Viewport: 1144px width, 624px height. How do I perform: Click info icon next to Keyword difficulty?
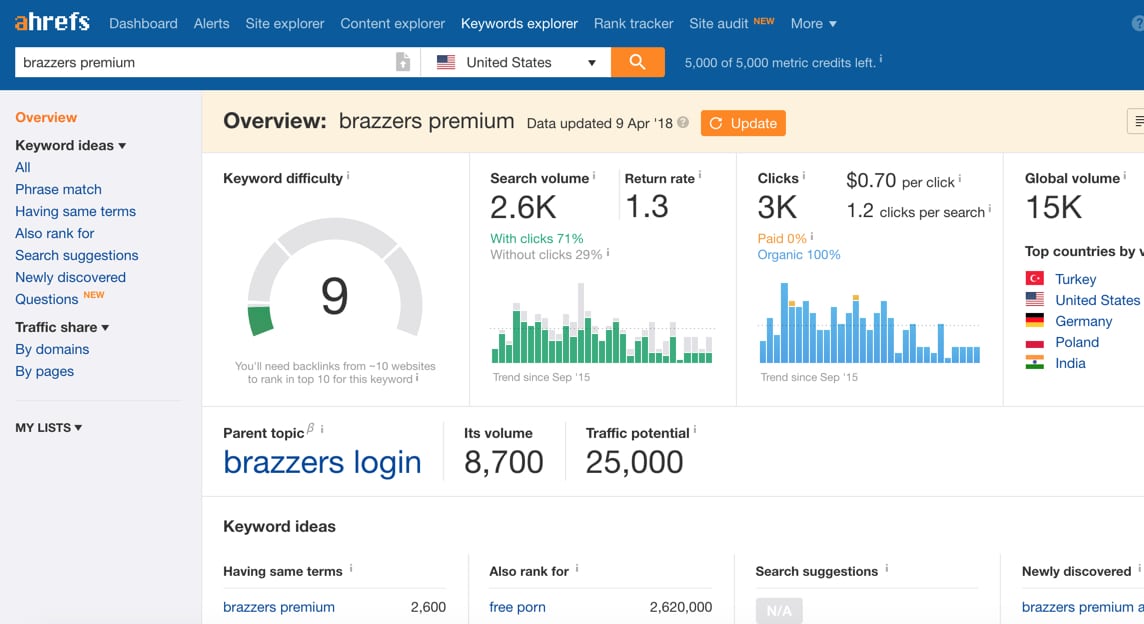coord(348,177)
